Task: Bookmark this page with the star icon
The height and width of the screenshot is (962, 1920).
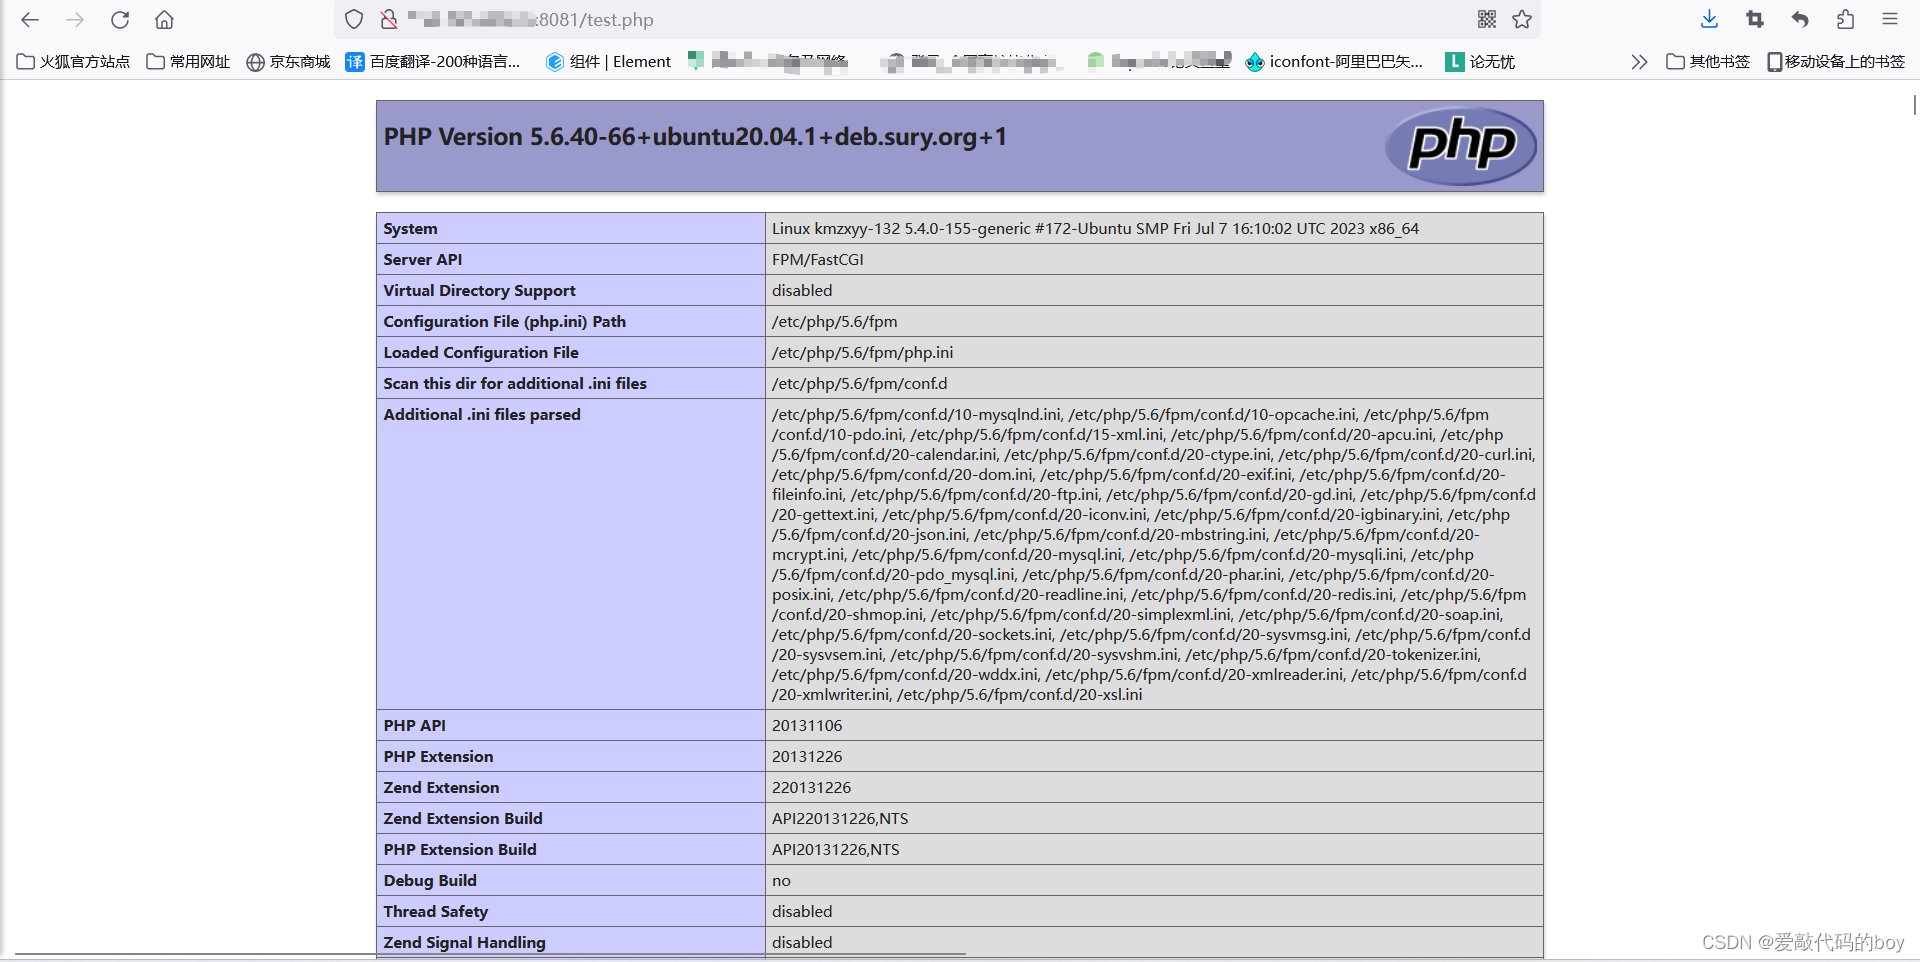Action: click(1522, 19)
